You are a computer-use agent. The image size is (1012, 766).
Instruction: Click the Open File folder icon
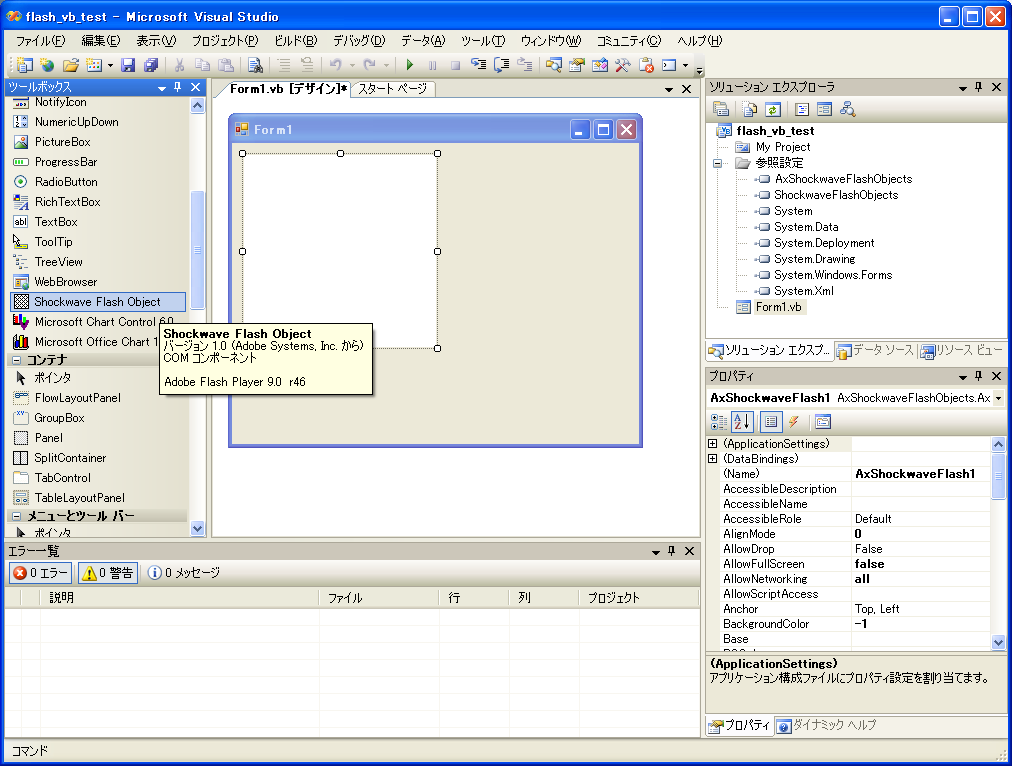(x=70, y=65)
